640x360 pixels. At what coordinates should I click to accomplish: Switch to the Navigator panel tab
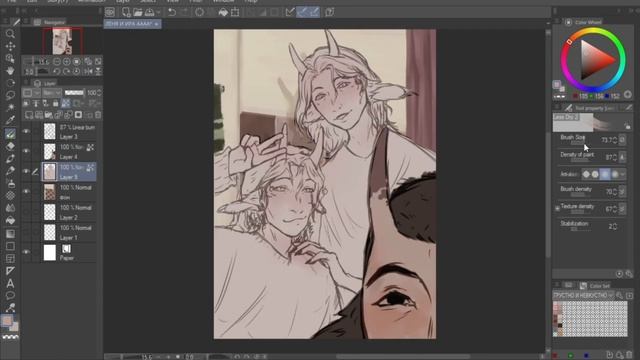click(x=50, y=22)
